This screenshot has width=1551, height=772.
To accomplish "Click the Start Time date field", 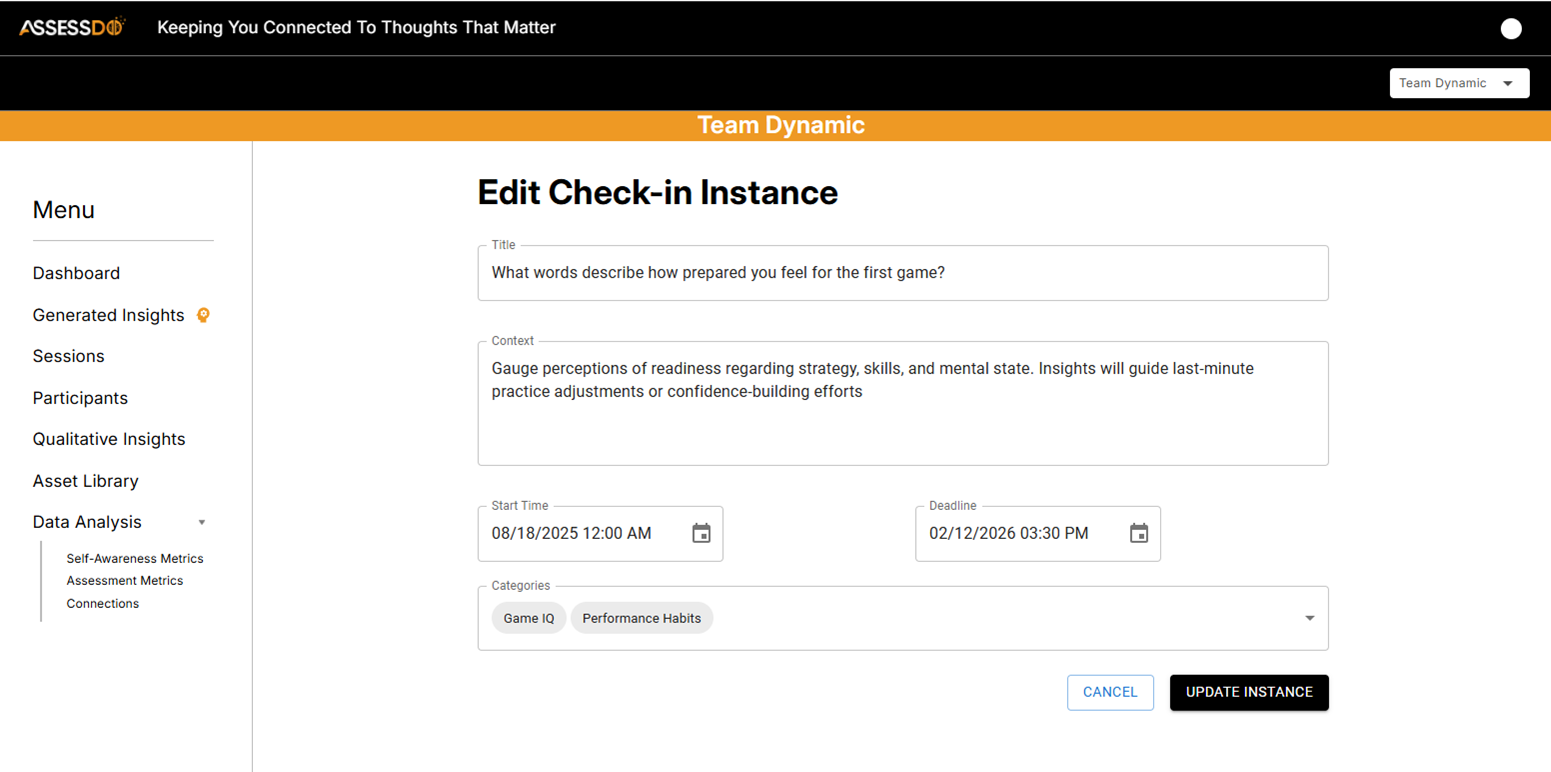I will click(600, 533).
